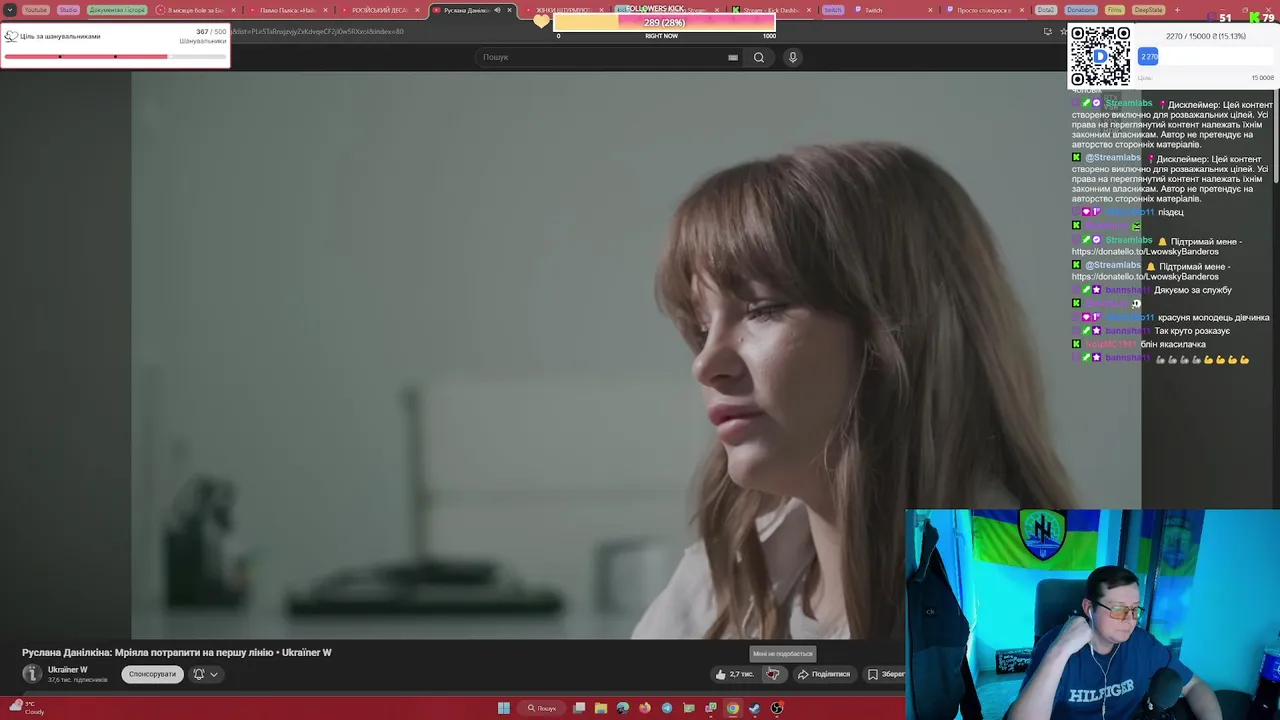Screen dimensions: 1280x720
Task: Share the video via Поділитися
Action: [x=824, y=674]
